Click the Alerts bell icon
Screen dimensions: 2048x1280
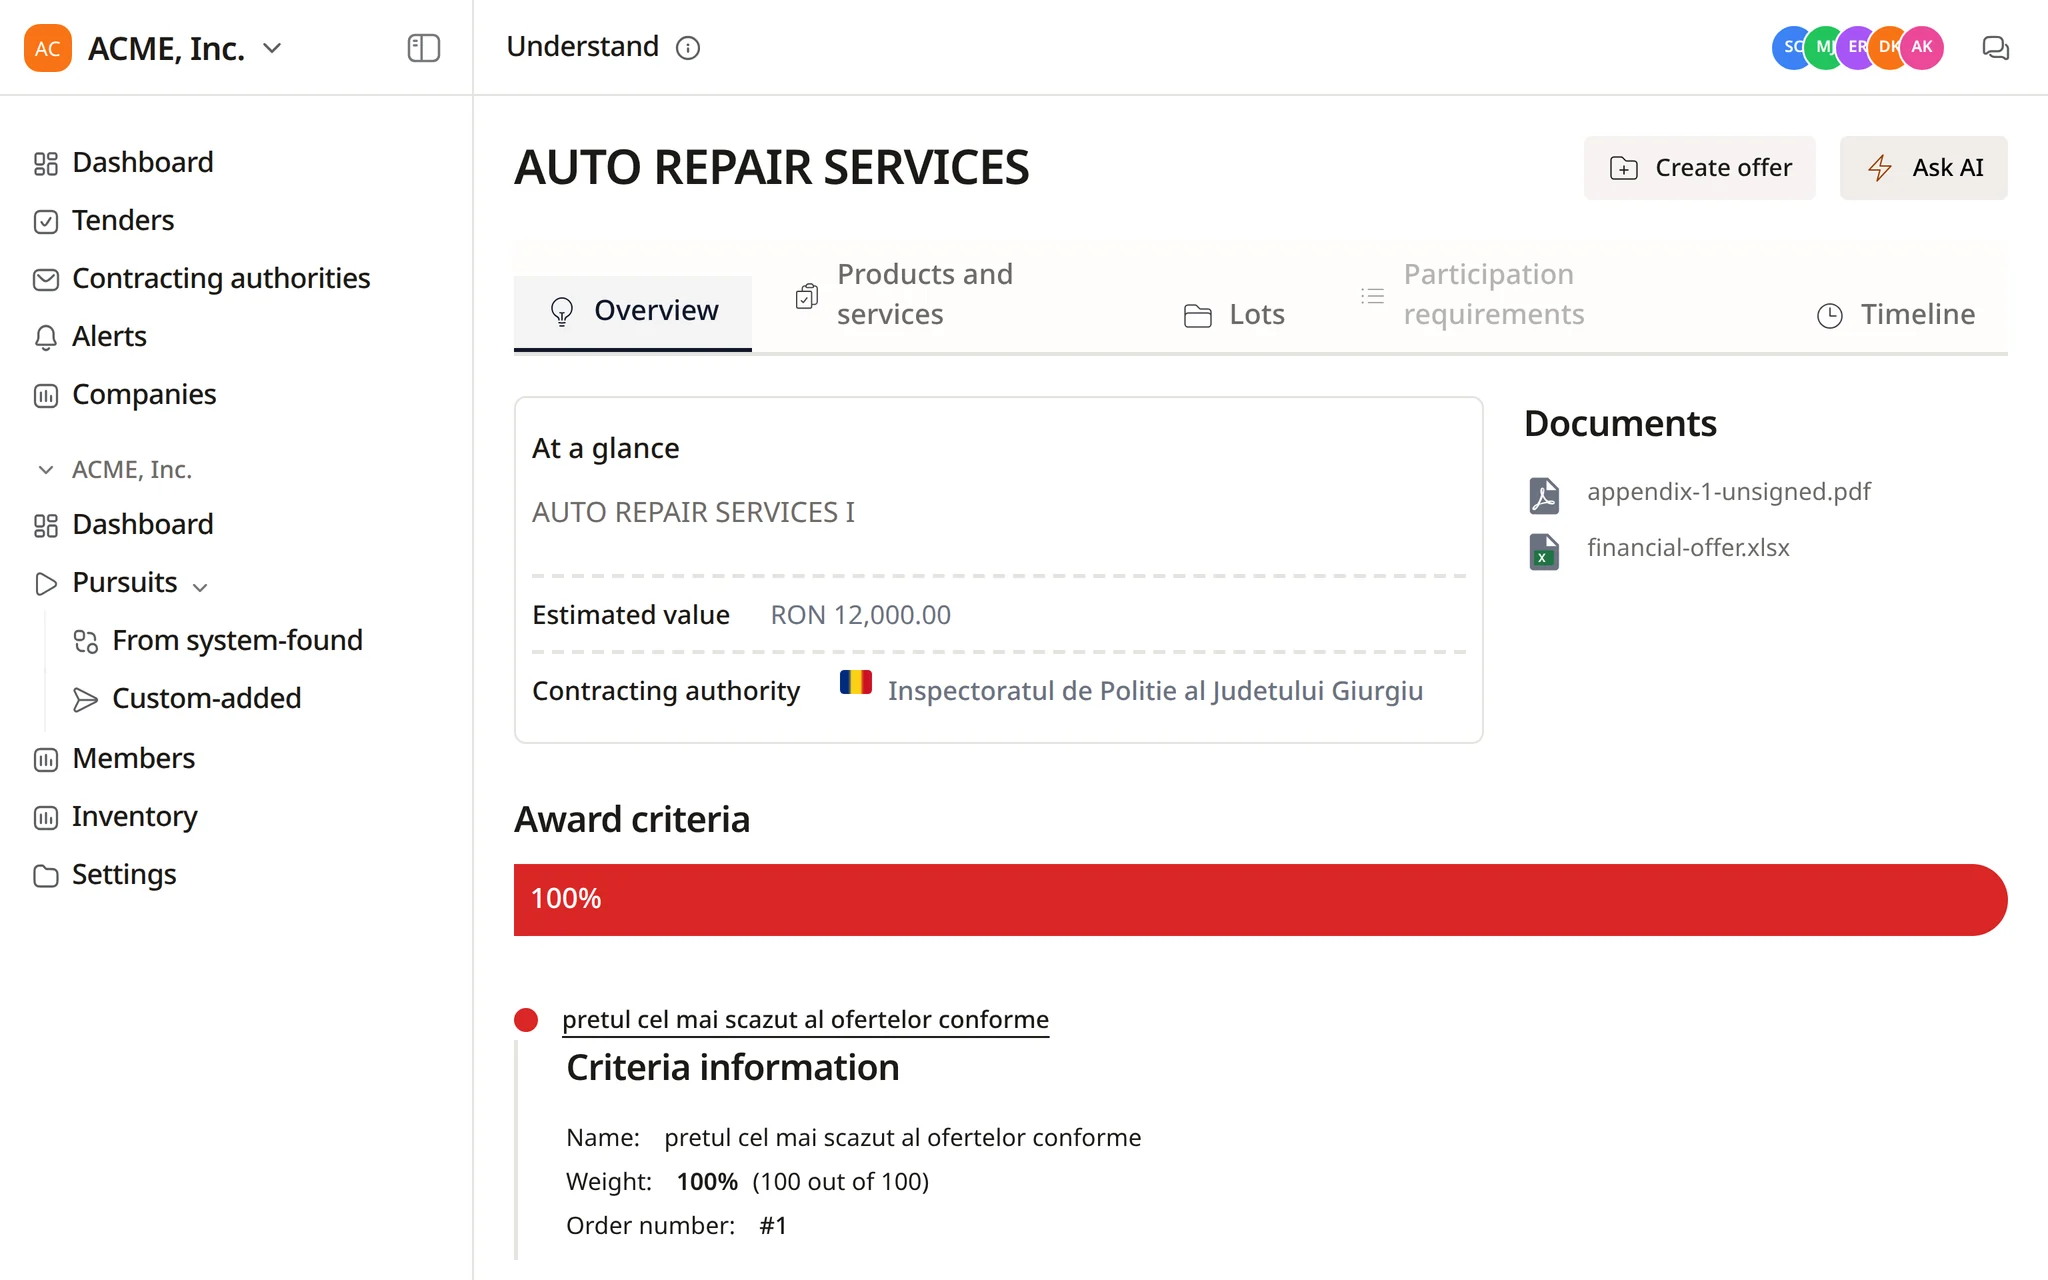[46, 337]
